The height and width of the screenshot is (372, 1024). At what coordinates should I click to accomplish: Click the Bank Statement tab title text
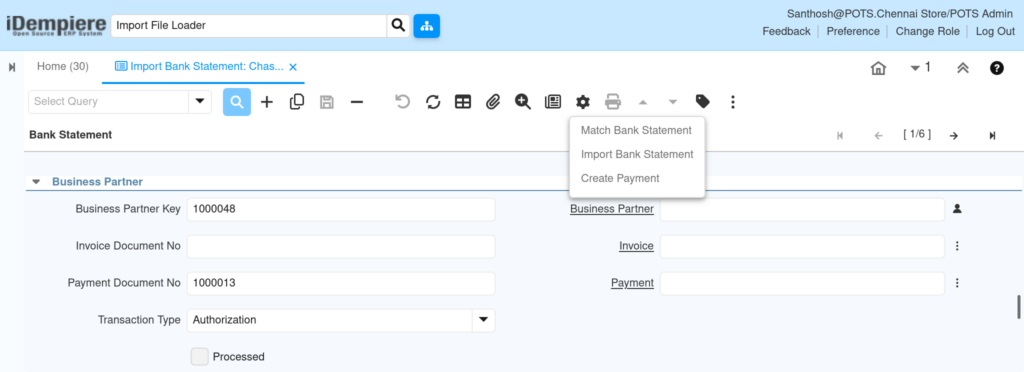tap(71, 134)
